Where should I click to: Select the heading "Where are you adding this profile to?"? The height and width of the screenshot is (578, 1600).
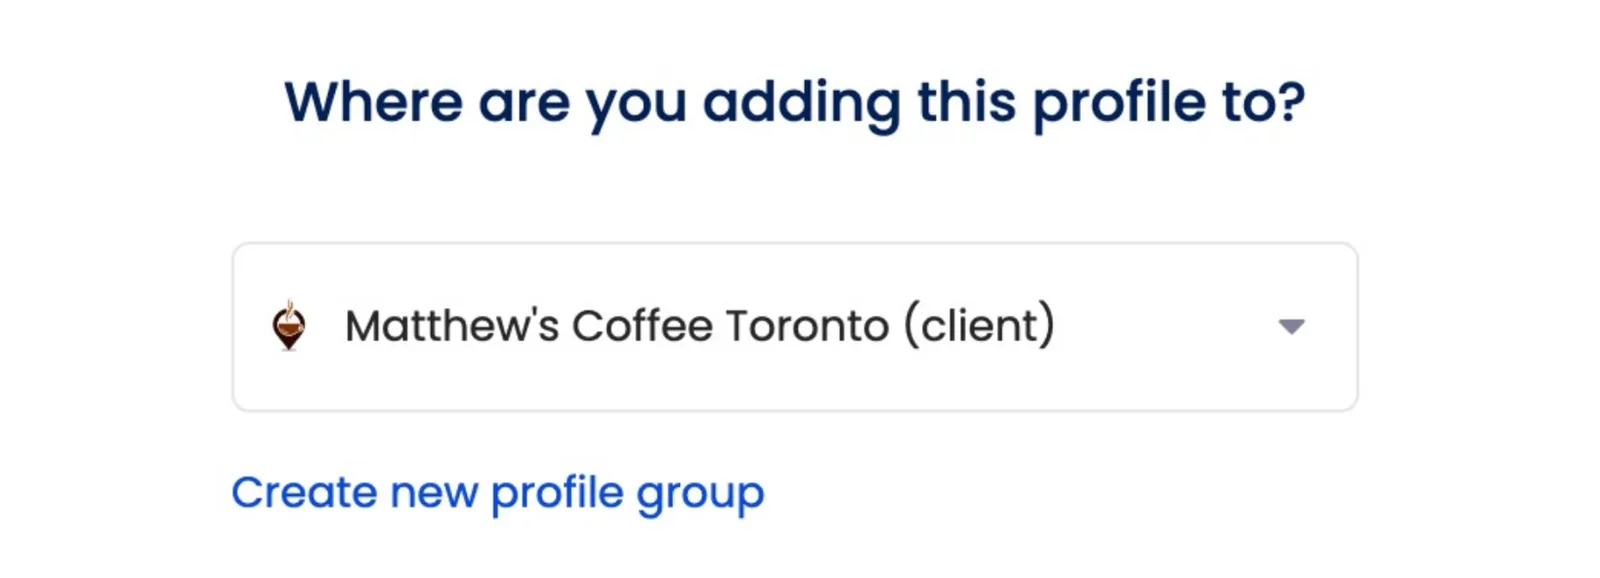(795, 103)
